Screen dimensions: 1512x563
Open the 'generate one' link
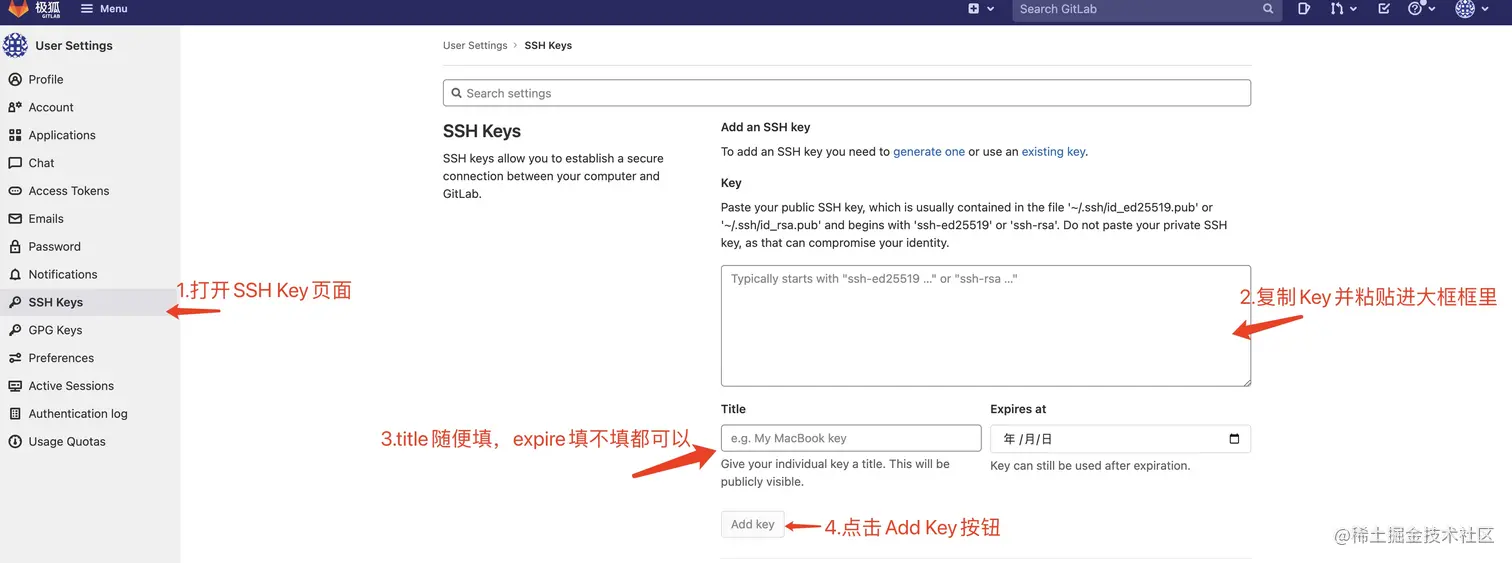[929, 152]
